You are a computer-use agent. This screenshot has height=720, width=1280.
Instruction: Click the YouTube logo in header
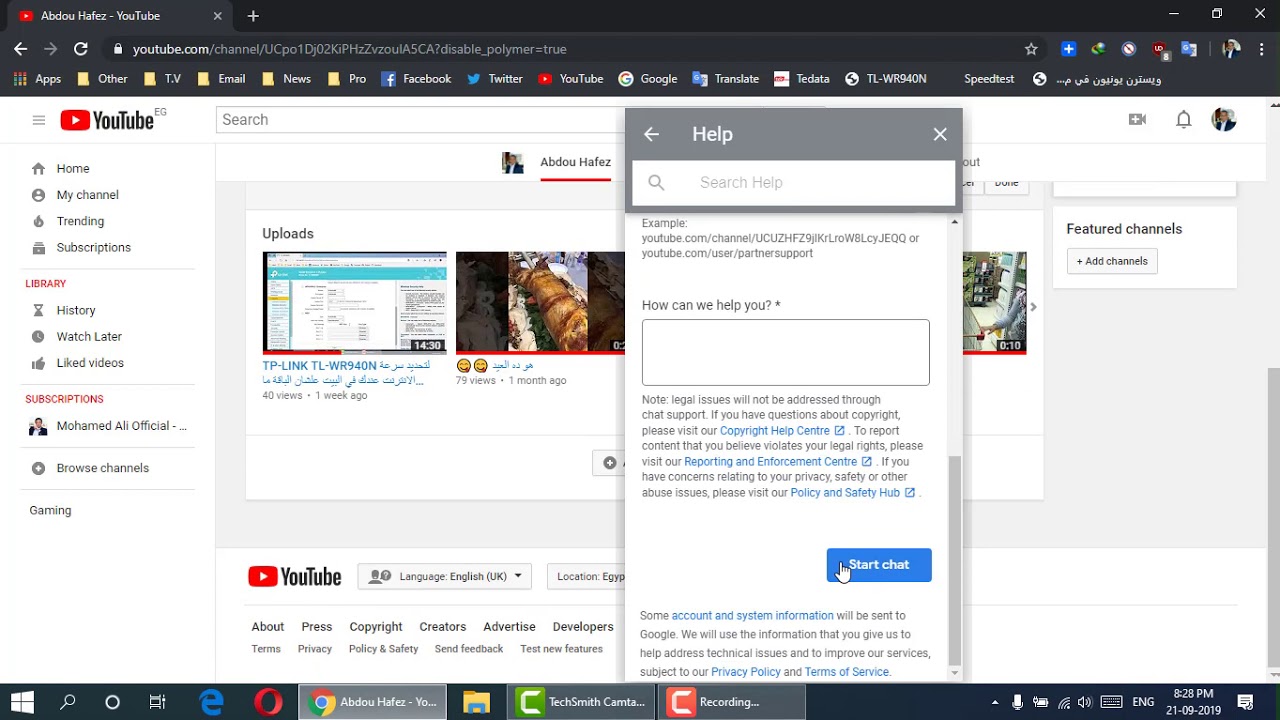point(107,120)
